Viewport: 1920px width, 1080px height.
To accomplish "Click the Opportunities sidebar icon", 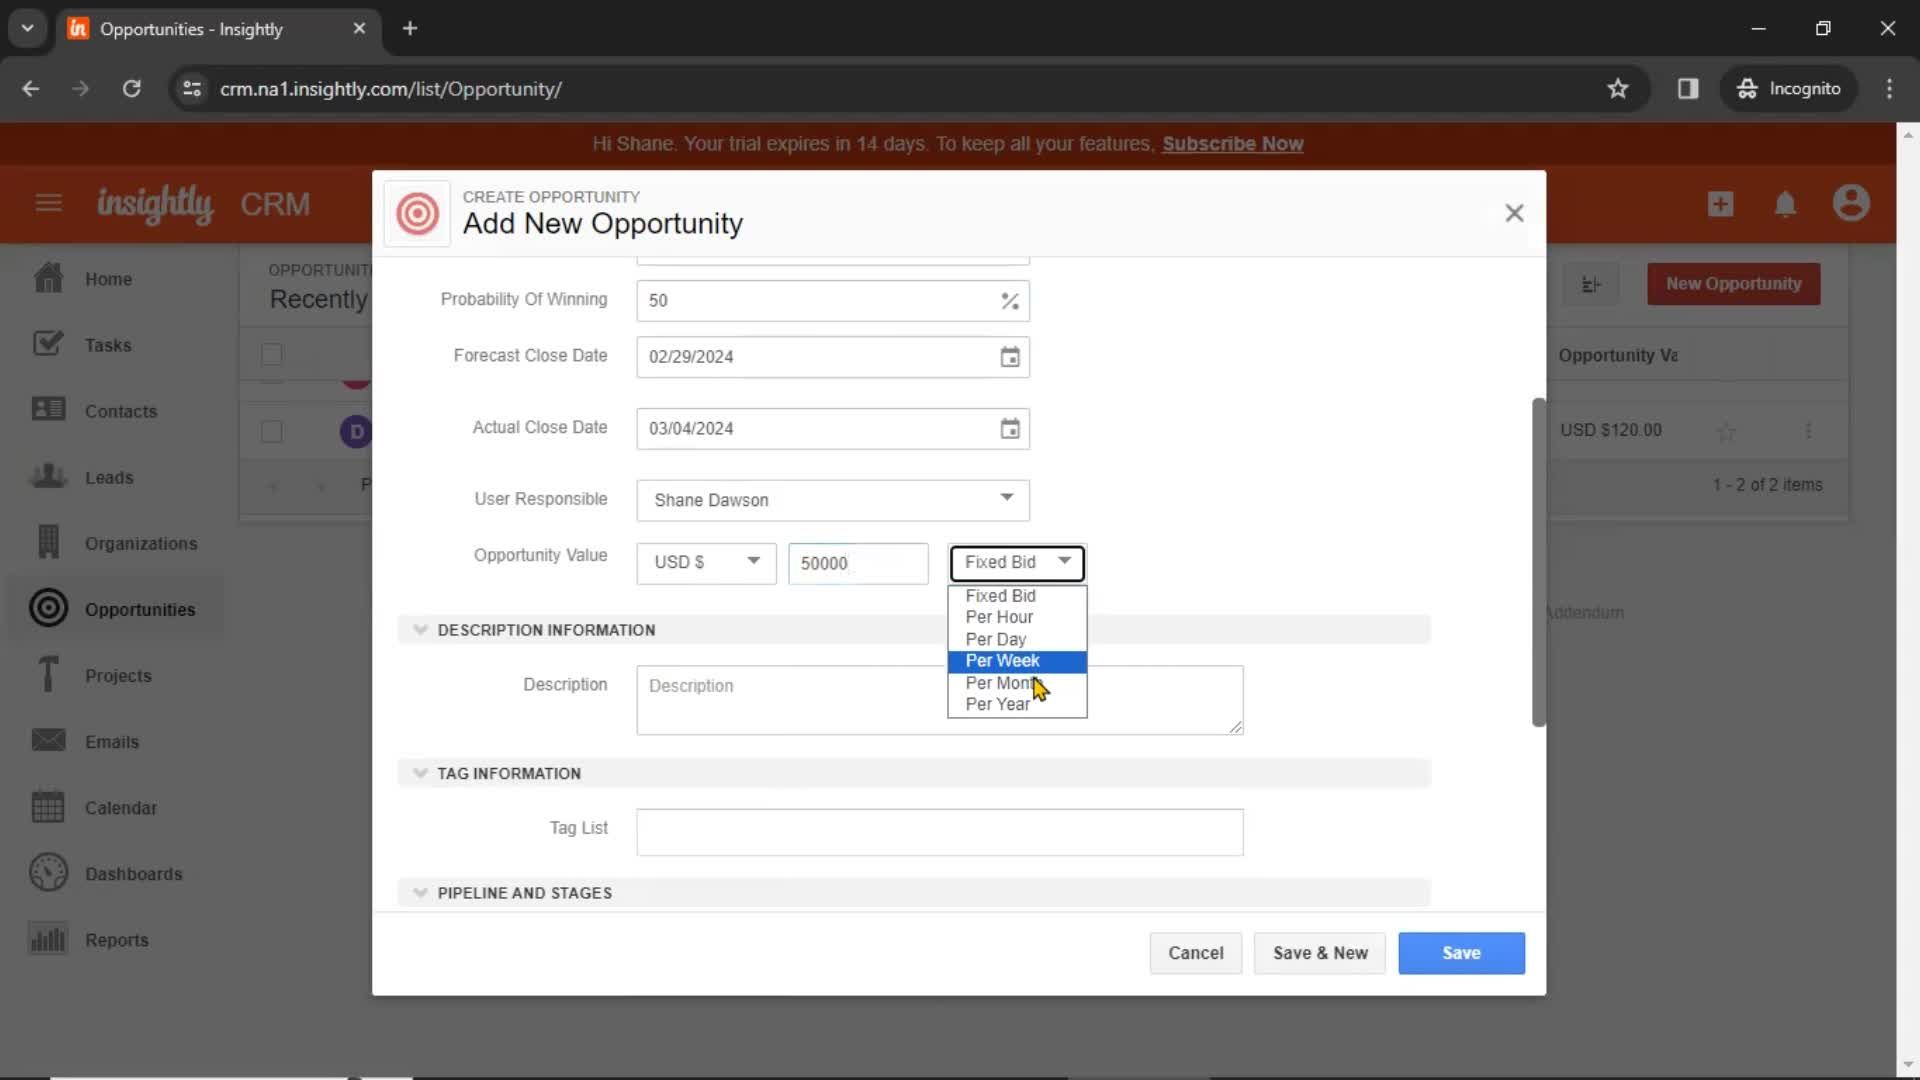I will coord(47,608).
